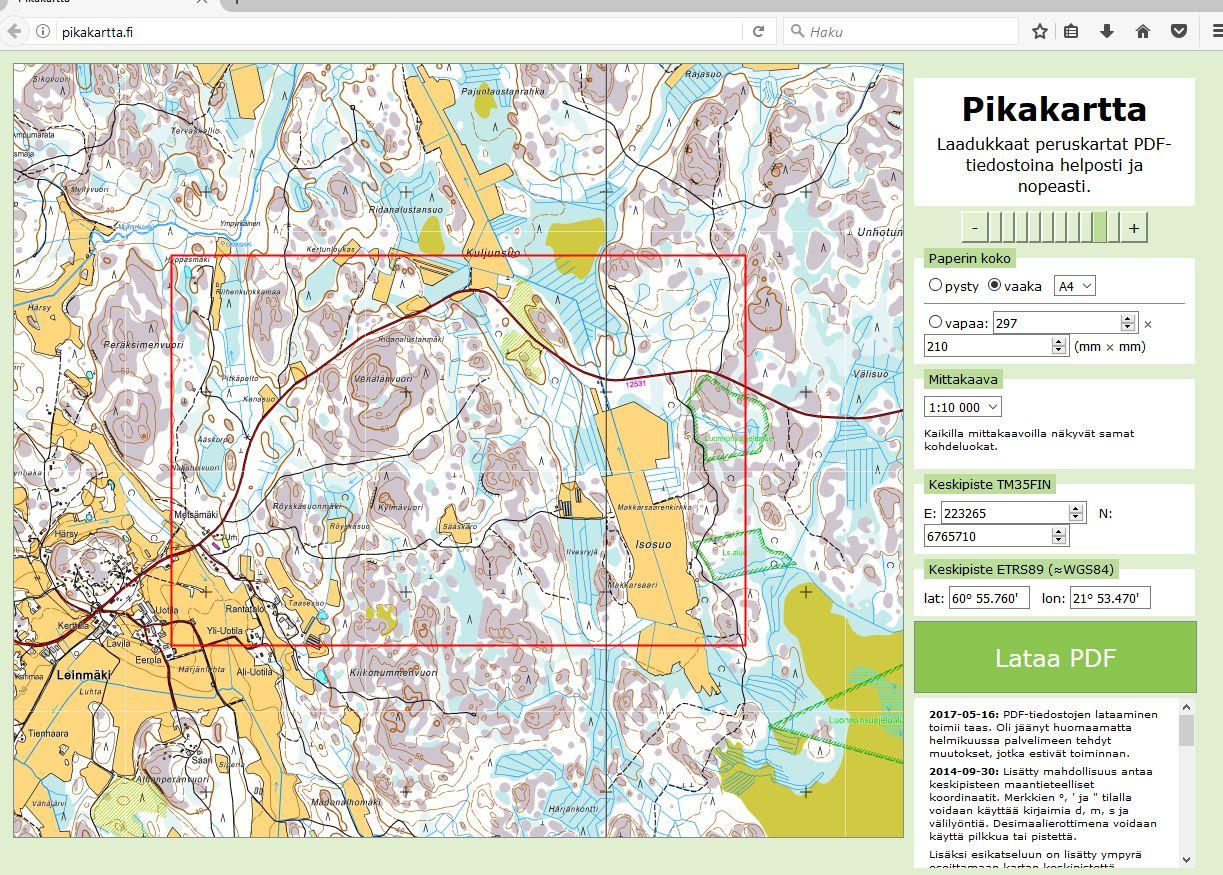View site information icon beside the URL
The image size is (1223, 875).
point(43,32)
